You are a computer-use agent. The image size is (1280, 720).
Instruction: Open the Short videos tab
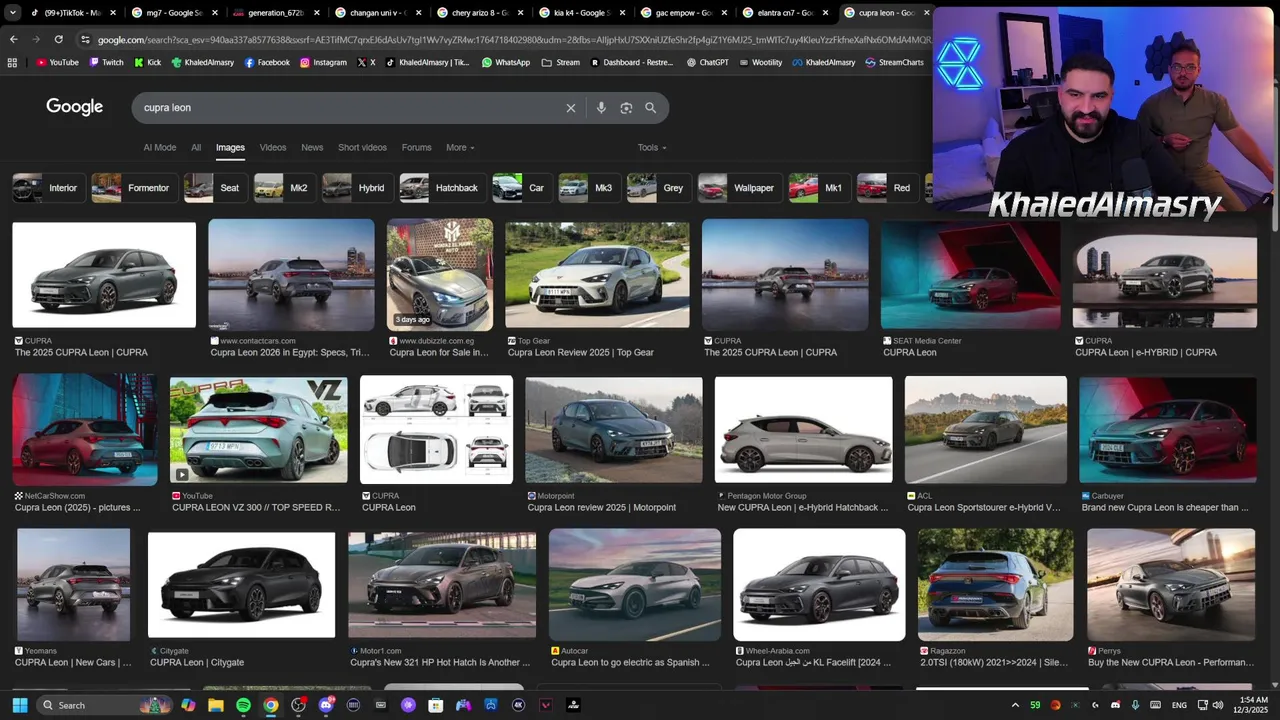point(362,148)
